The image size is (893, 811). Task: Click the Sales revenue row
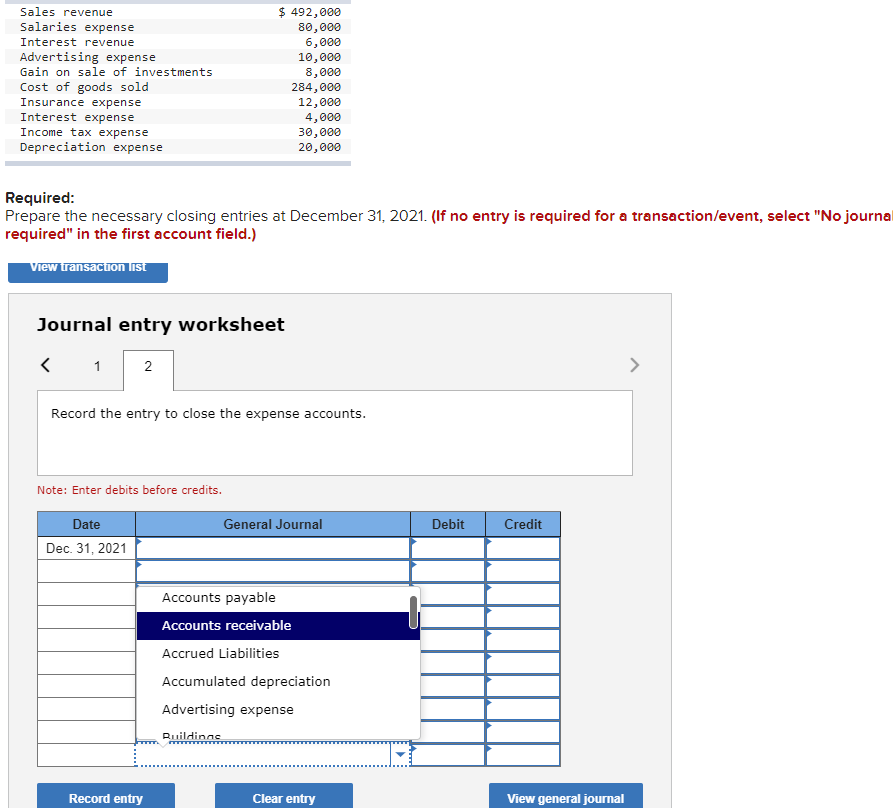click(178, 12)
